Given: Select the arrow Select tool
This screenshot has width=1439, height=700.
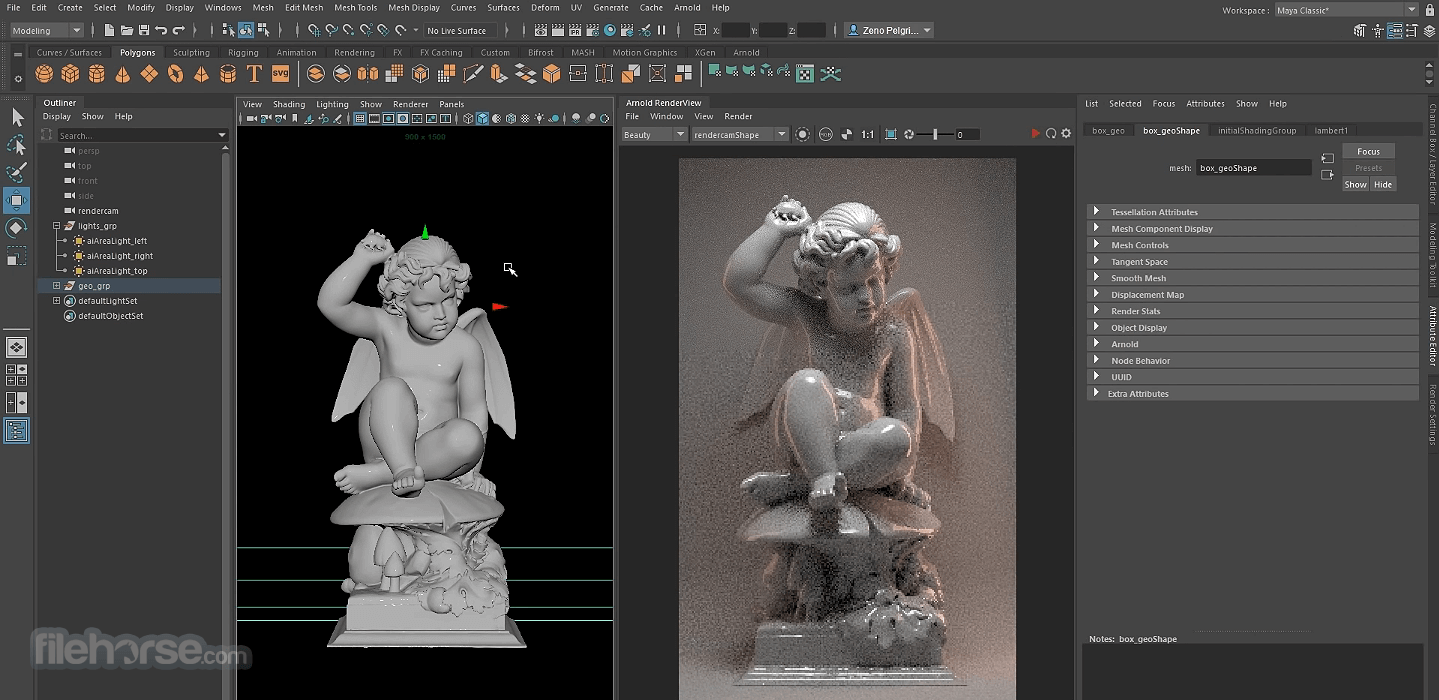Looking at the screenshot, I should point(17,118).
